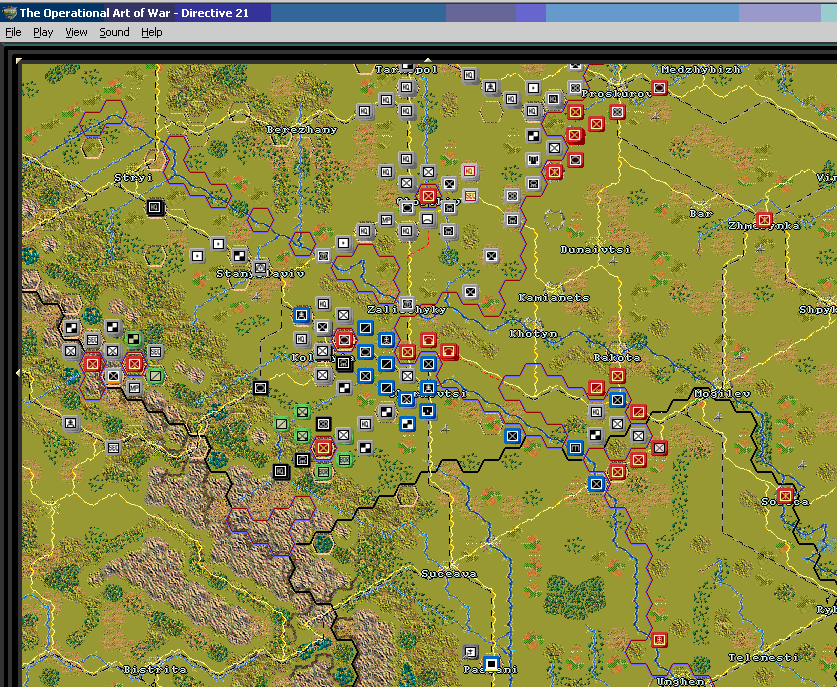Screen dimensions: 838x687
Task: Select the grey unit just left of Pascani
Action: [470, 652]
